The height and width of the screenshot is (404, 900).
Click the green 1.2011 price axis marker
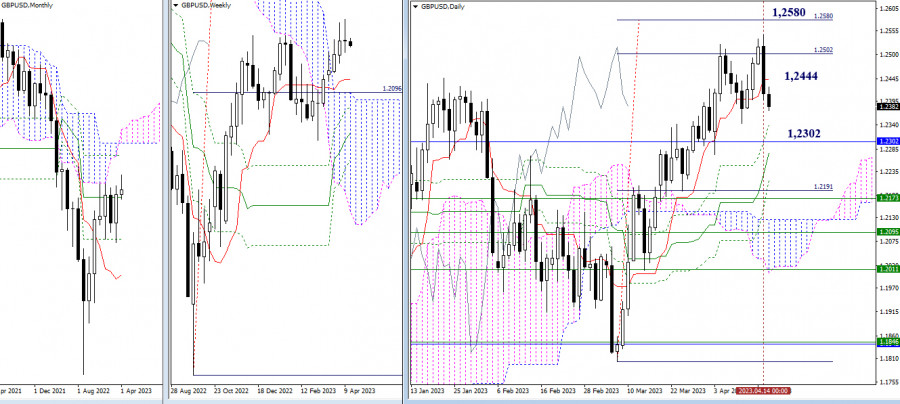click(888, 269)
